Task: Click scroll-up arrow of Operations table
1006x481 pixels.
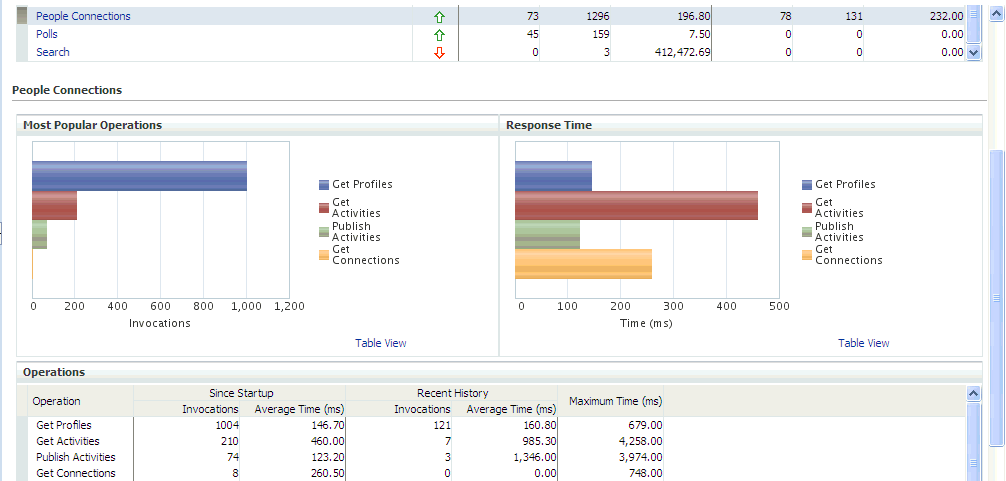Action: point(973,393)
